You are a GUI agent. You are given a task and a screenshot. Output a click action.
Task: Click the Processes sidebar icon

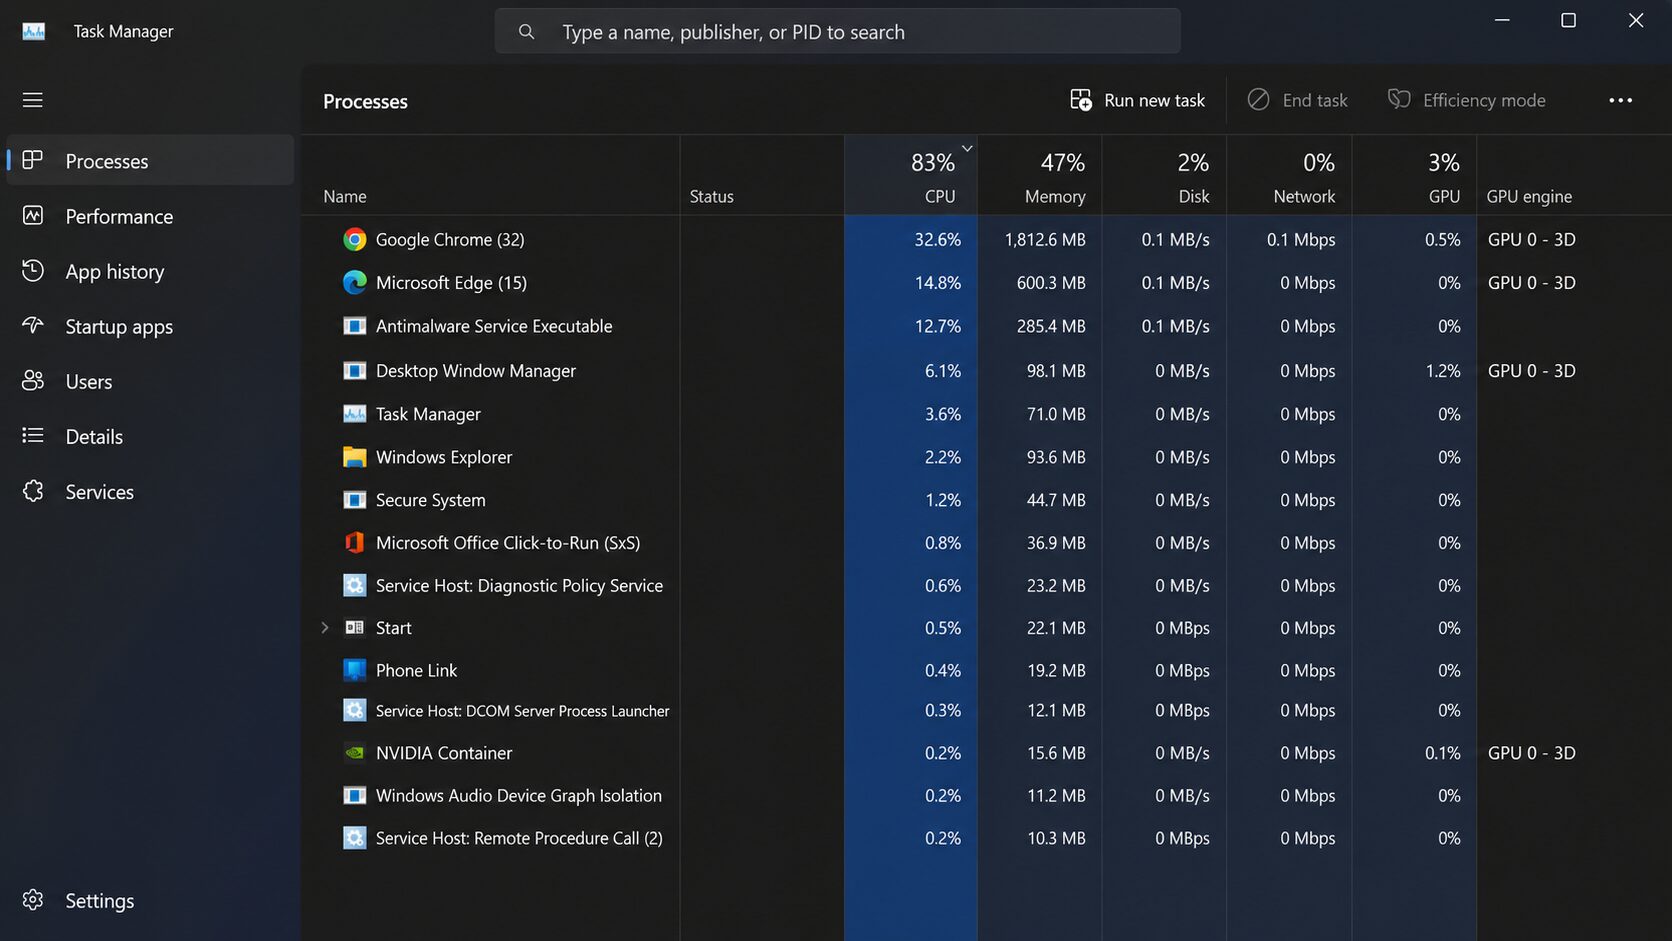point(33,160)
